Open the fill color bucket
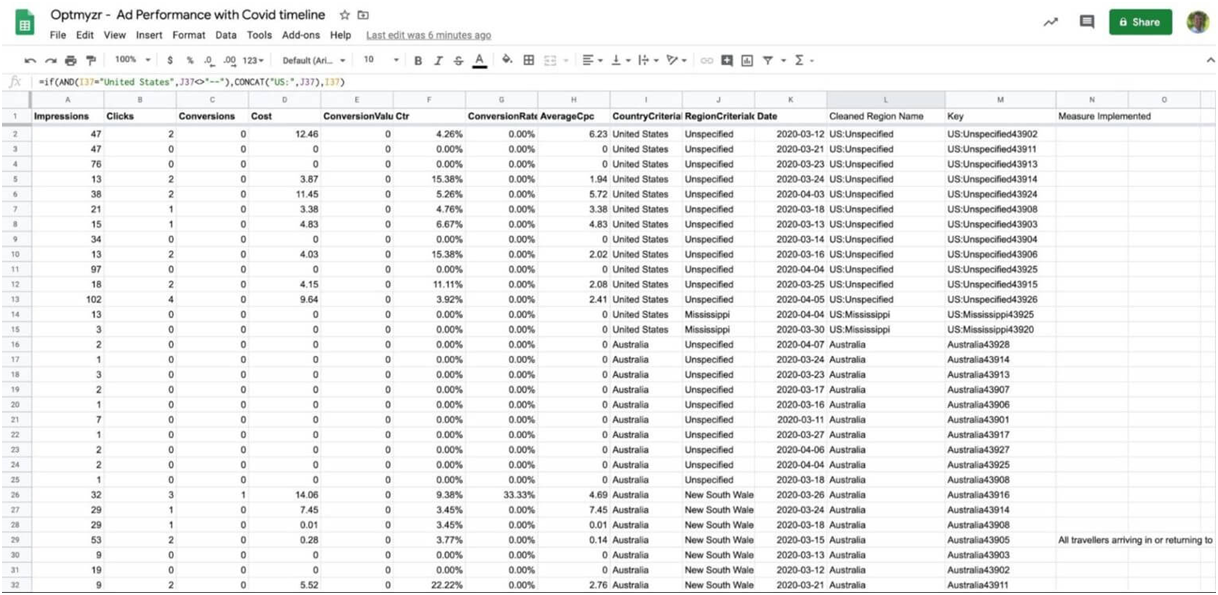 [507, 60]
